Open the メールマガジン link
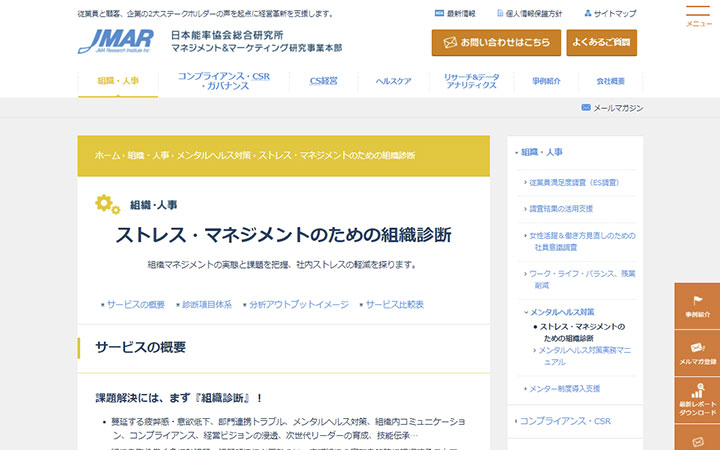 tap(612, 108)
